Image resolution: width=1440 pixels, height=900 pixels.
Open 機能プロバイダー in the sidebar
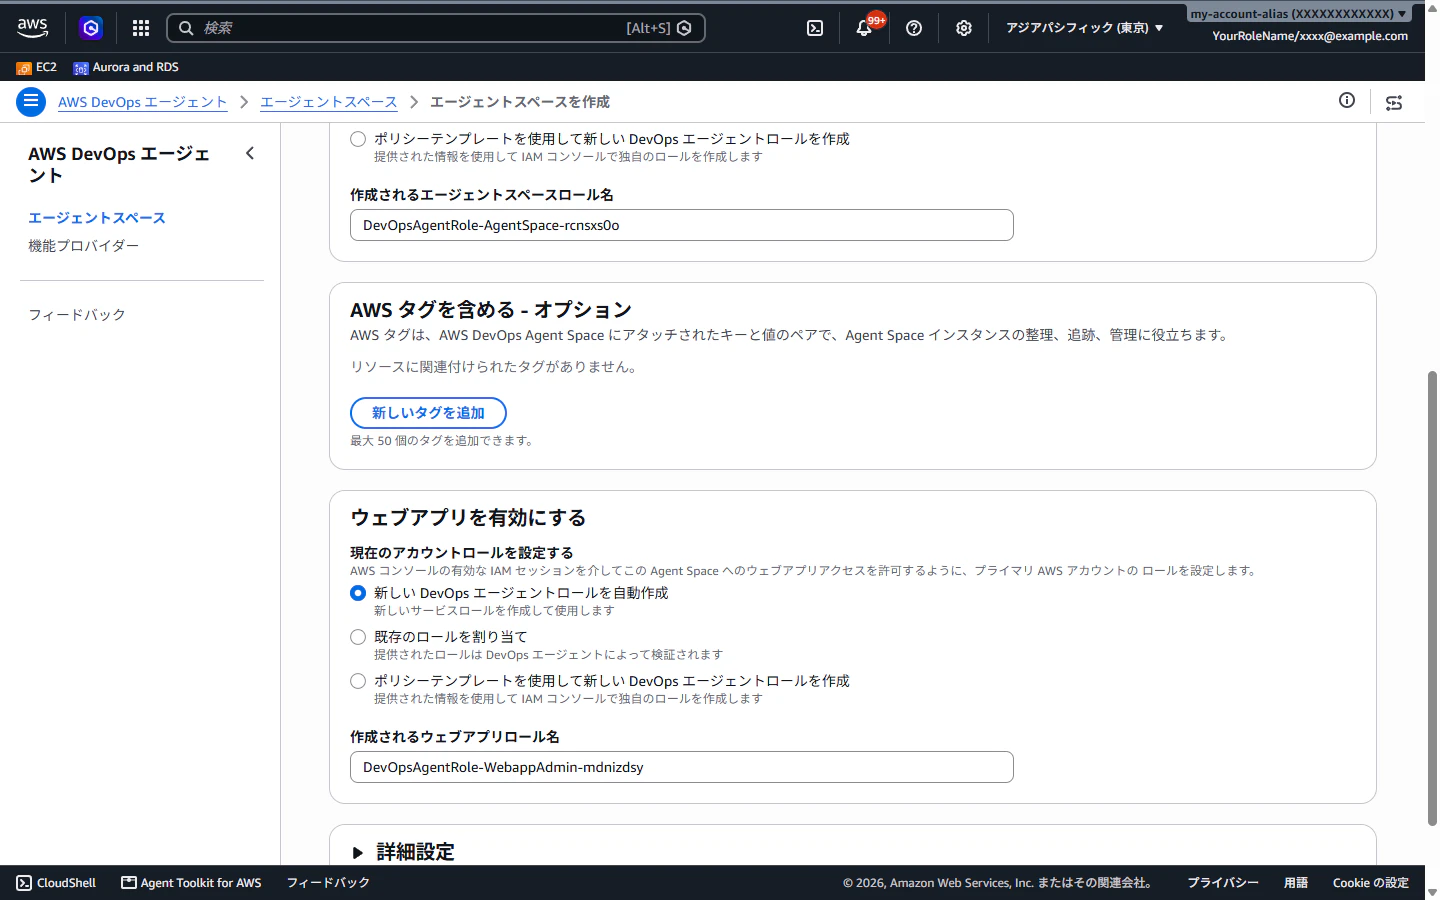tap(84, 246)
